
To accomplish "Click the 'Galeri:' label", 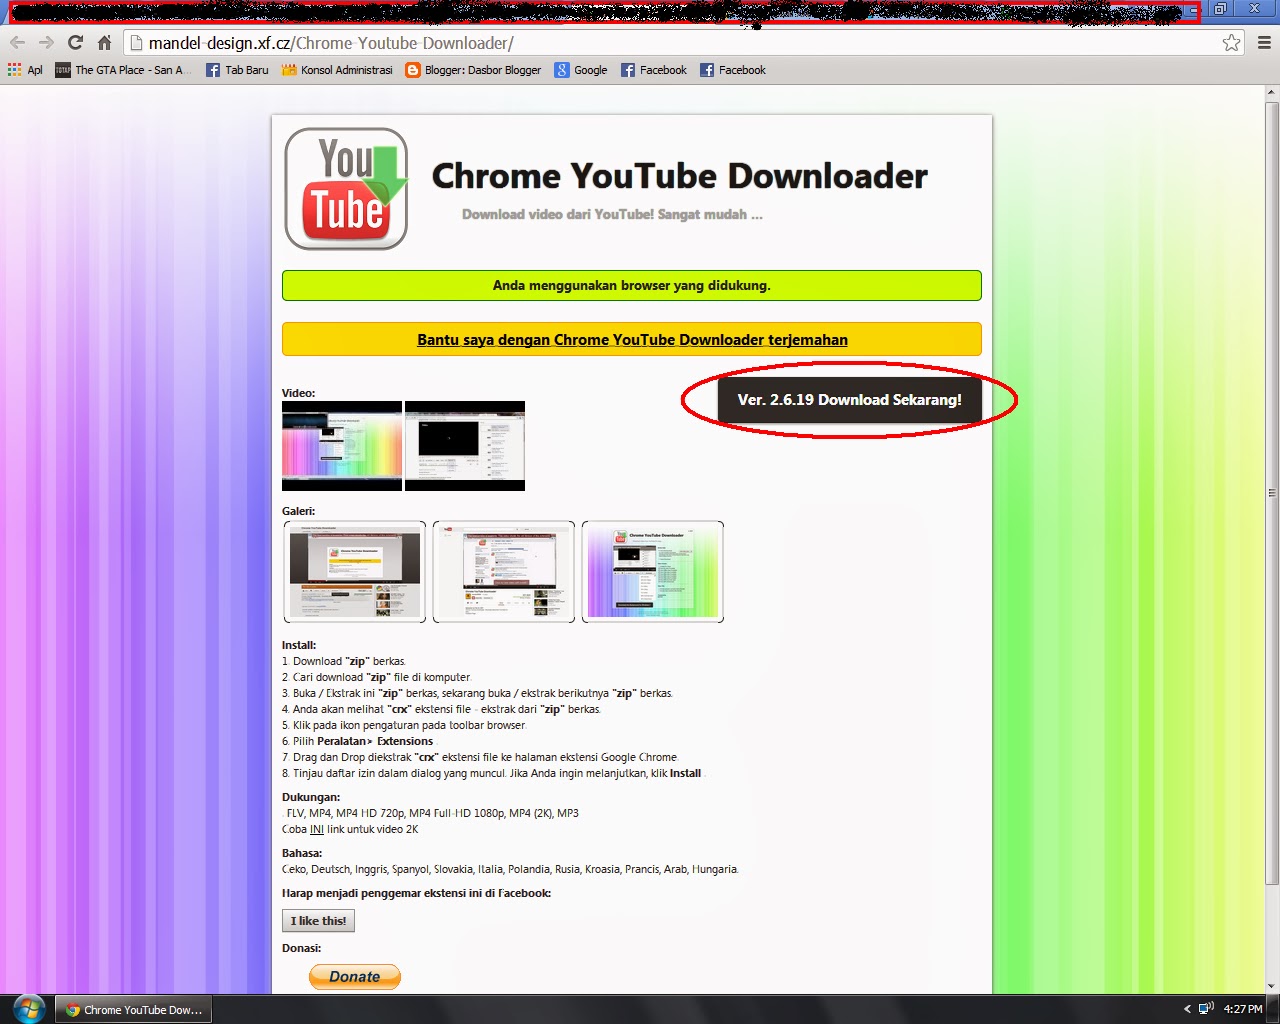I will [299, 511].
